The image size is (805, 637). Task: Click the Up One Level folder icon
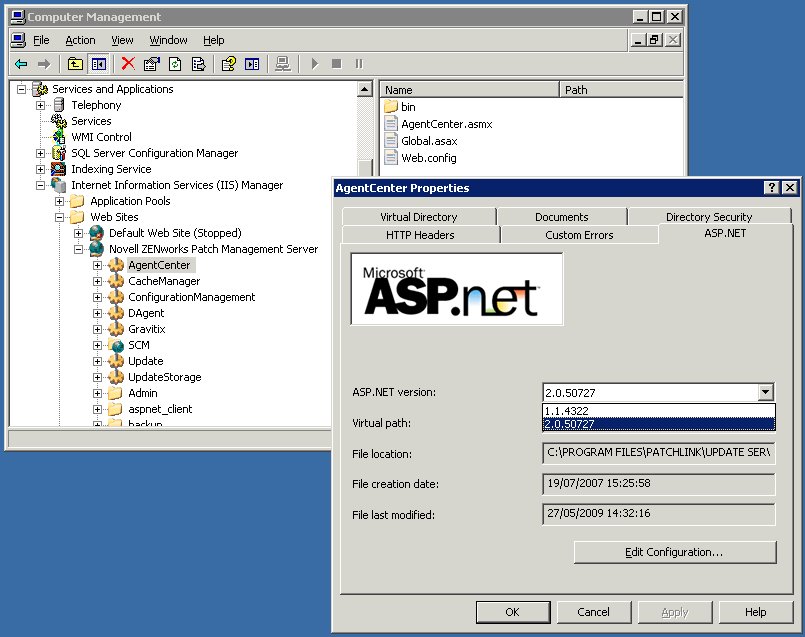pyautogui.click(x=75, y=64)
